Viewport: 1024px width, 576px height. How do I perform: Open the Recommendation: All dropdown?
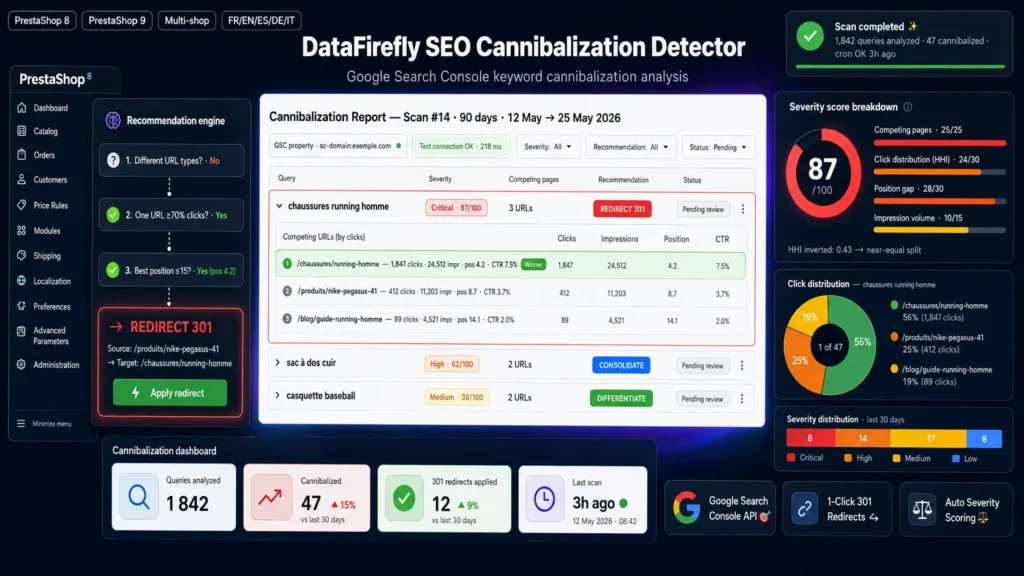(630, 147)
